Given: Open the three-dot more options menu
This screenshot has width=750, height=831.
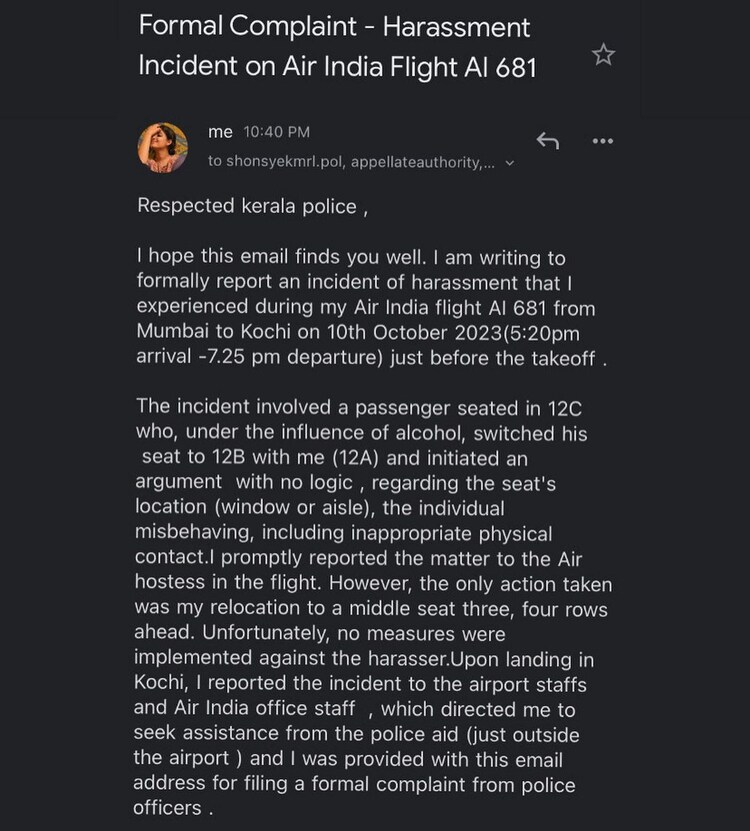Looking at the screenshot, I should coord(603,141).
